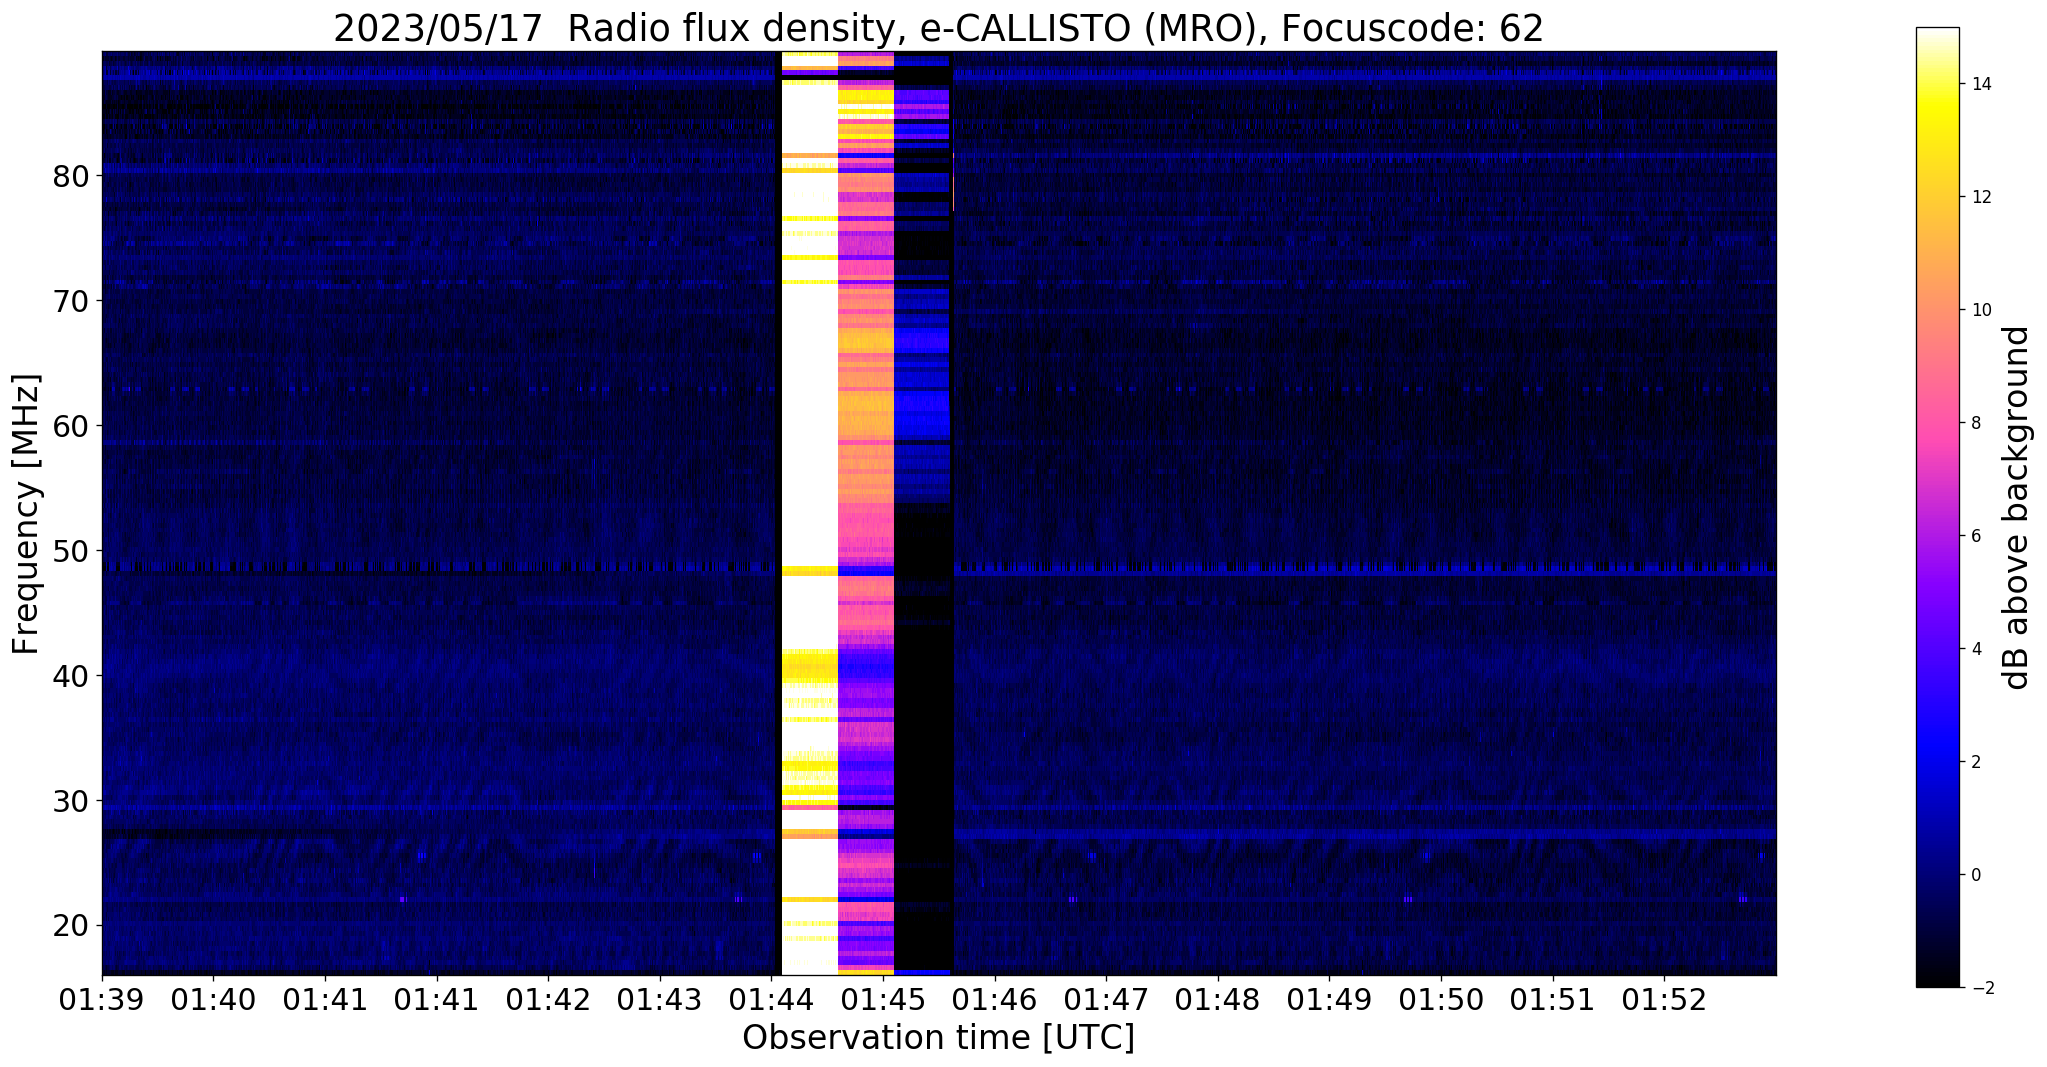
Task: Click the dB colorbar gradient strip
Action: [1937, 507]
